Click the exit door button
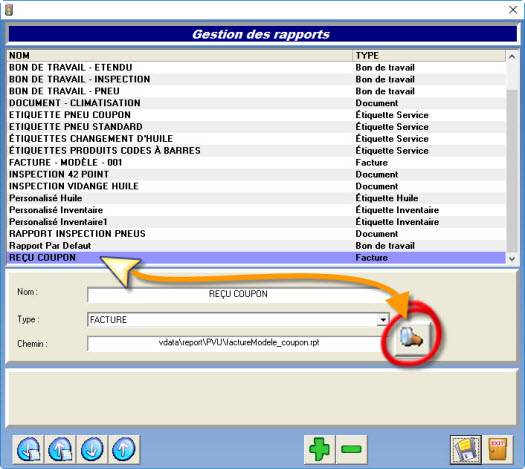 point(498,449)
